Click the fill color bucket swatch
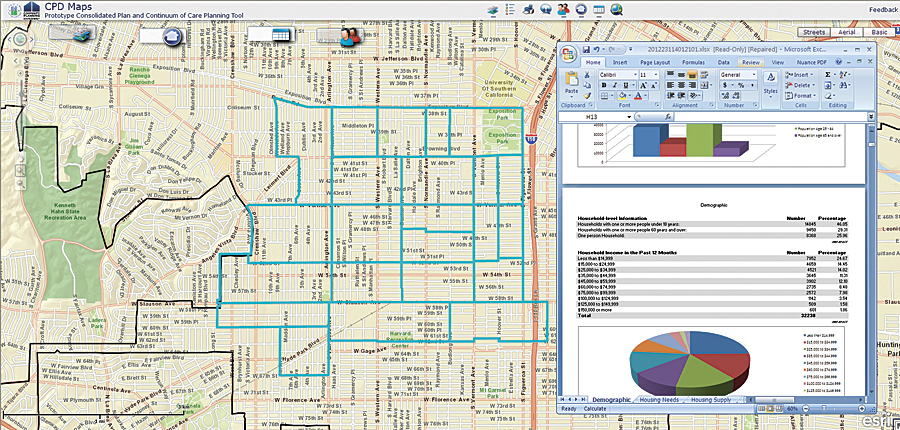This screenshot has width=900, height=430. click(622, 95)
